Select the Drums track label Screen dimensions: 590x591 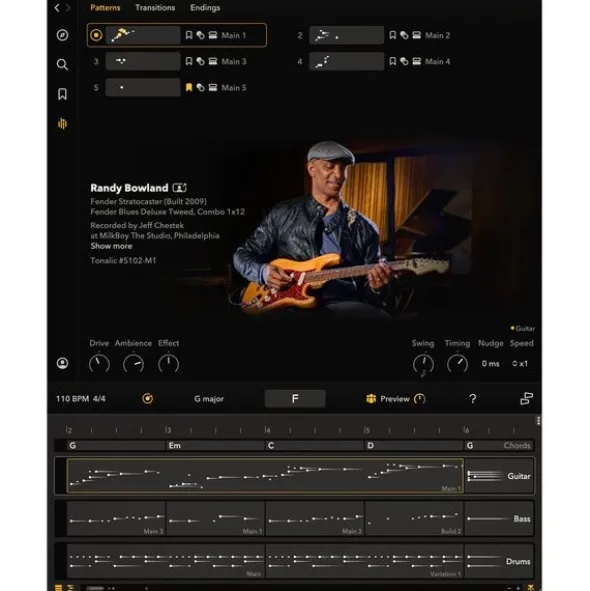518,562
